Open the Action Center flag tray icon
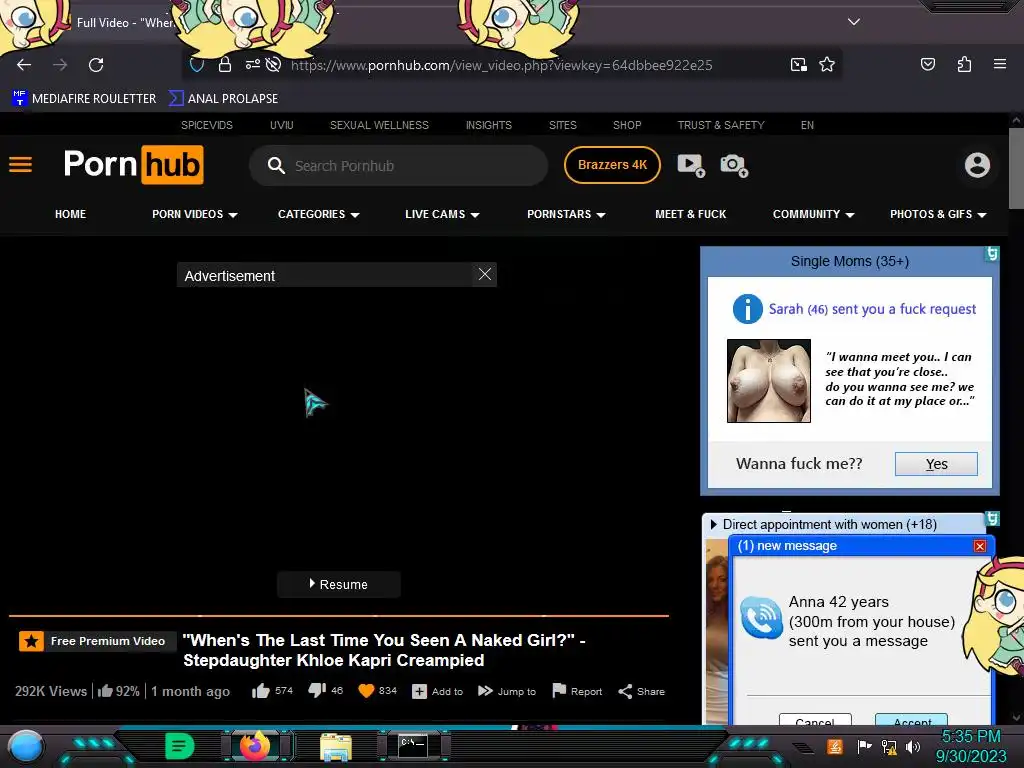This screenshot has width=1024, height=768. click(865, 746)
